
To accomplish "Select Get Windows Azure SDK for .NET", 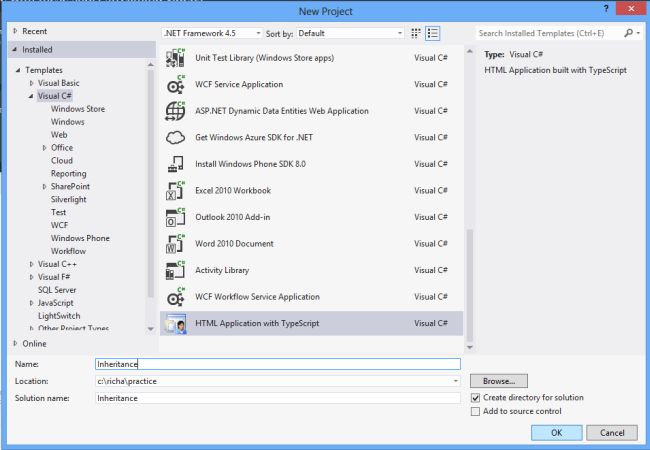I will (254, 138).
